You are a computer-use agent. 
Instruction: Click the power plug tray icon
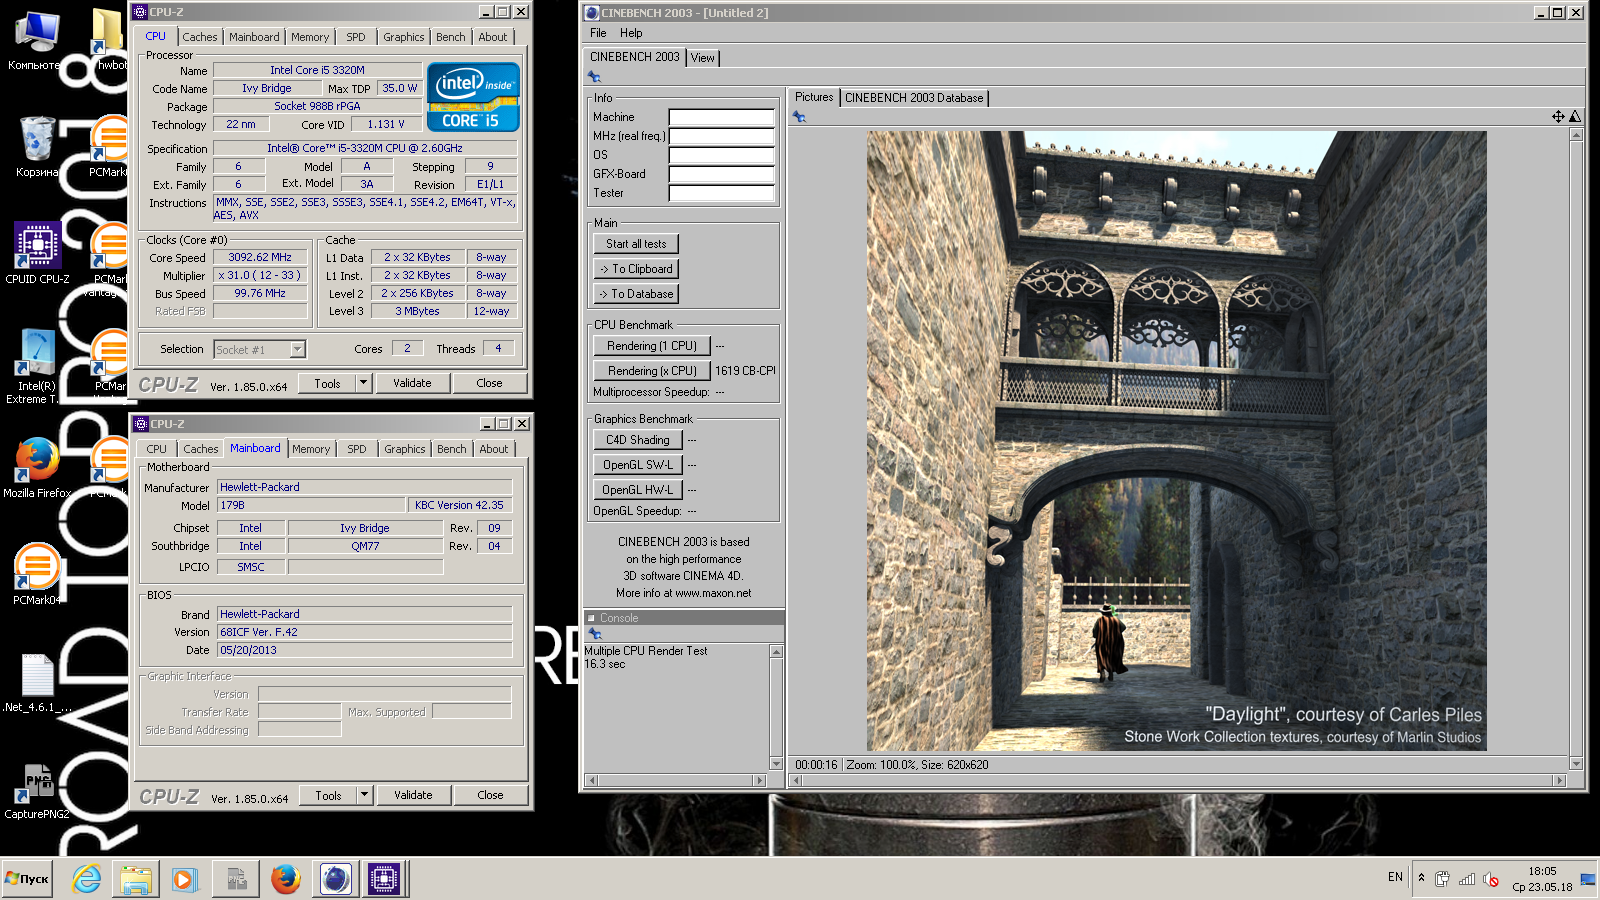tap(1442, 879)
